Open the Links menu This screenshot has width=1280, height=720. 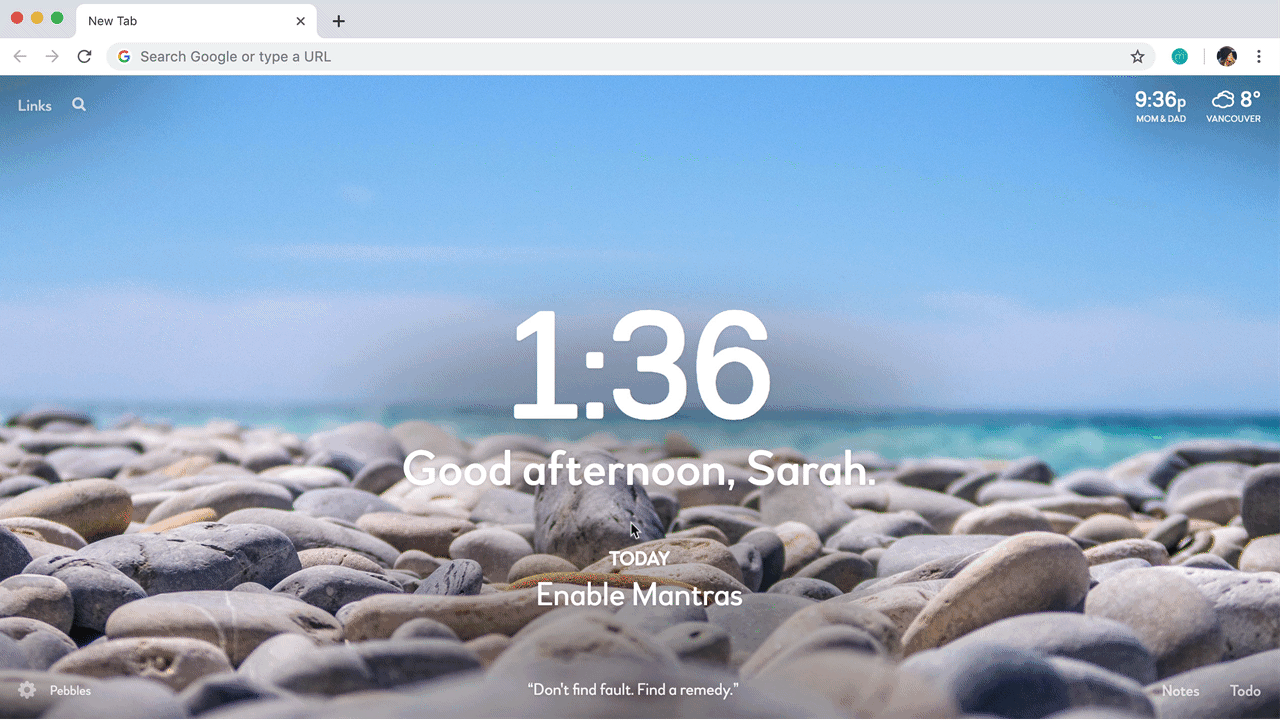pos(35,105)
